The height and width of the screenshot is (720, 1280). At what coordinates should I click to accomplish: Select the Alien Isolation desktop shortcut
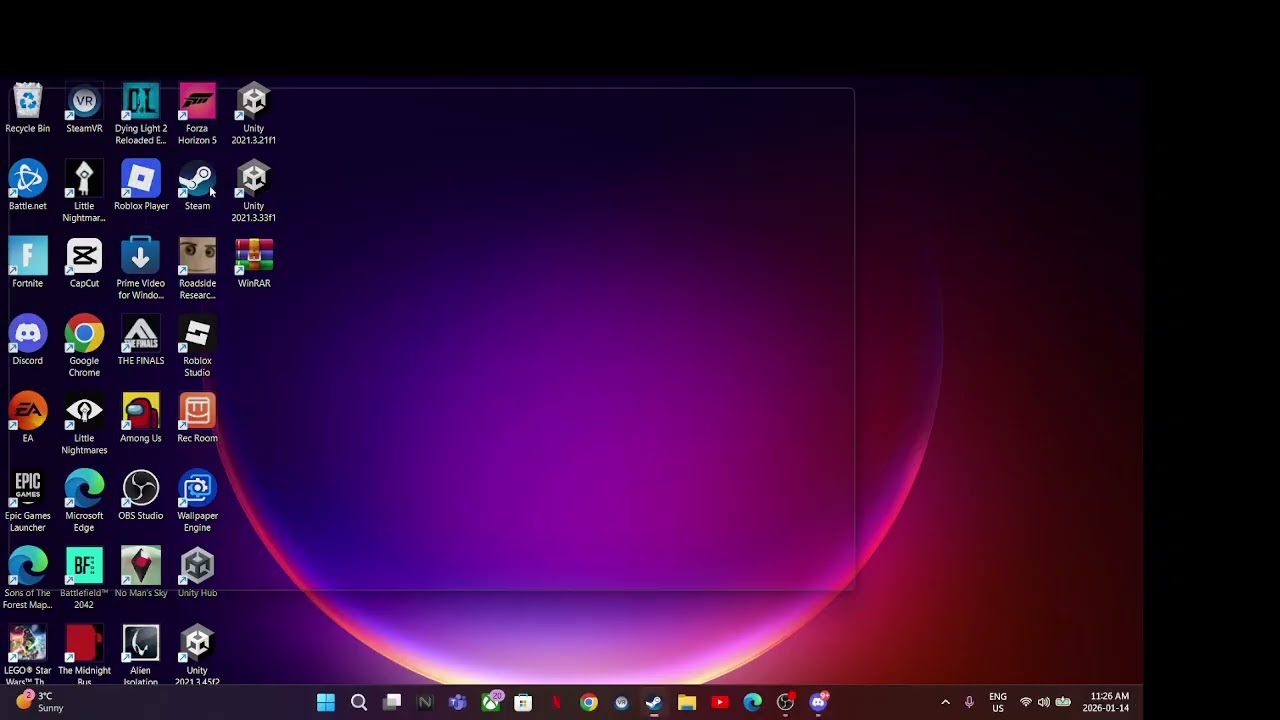pos(141,655)
